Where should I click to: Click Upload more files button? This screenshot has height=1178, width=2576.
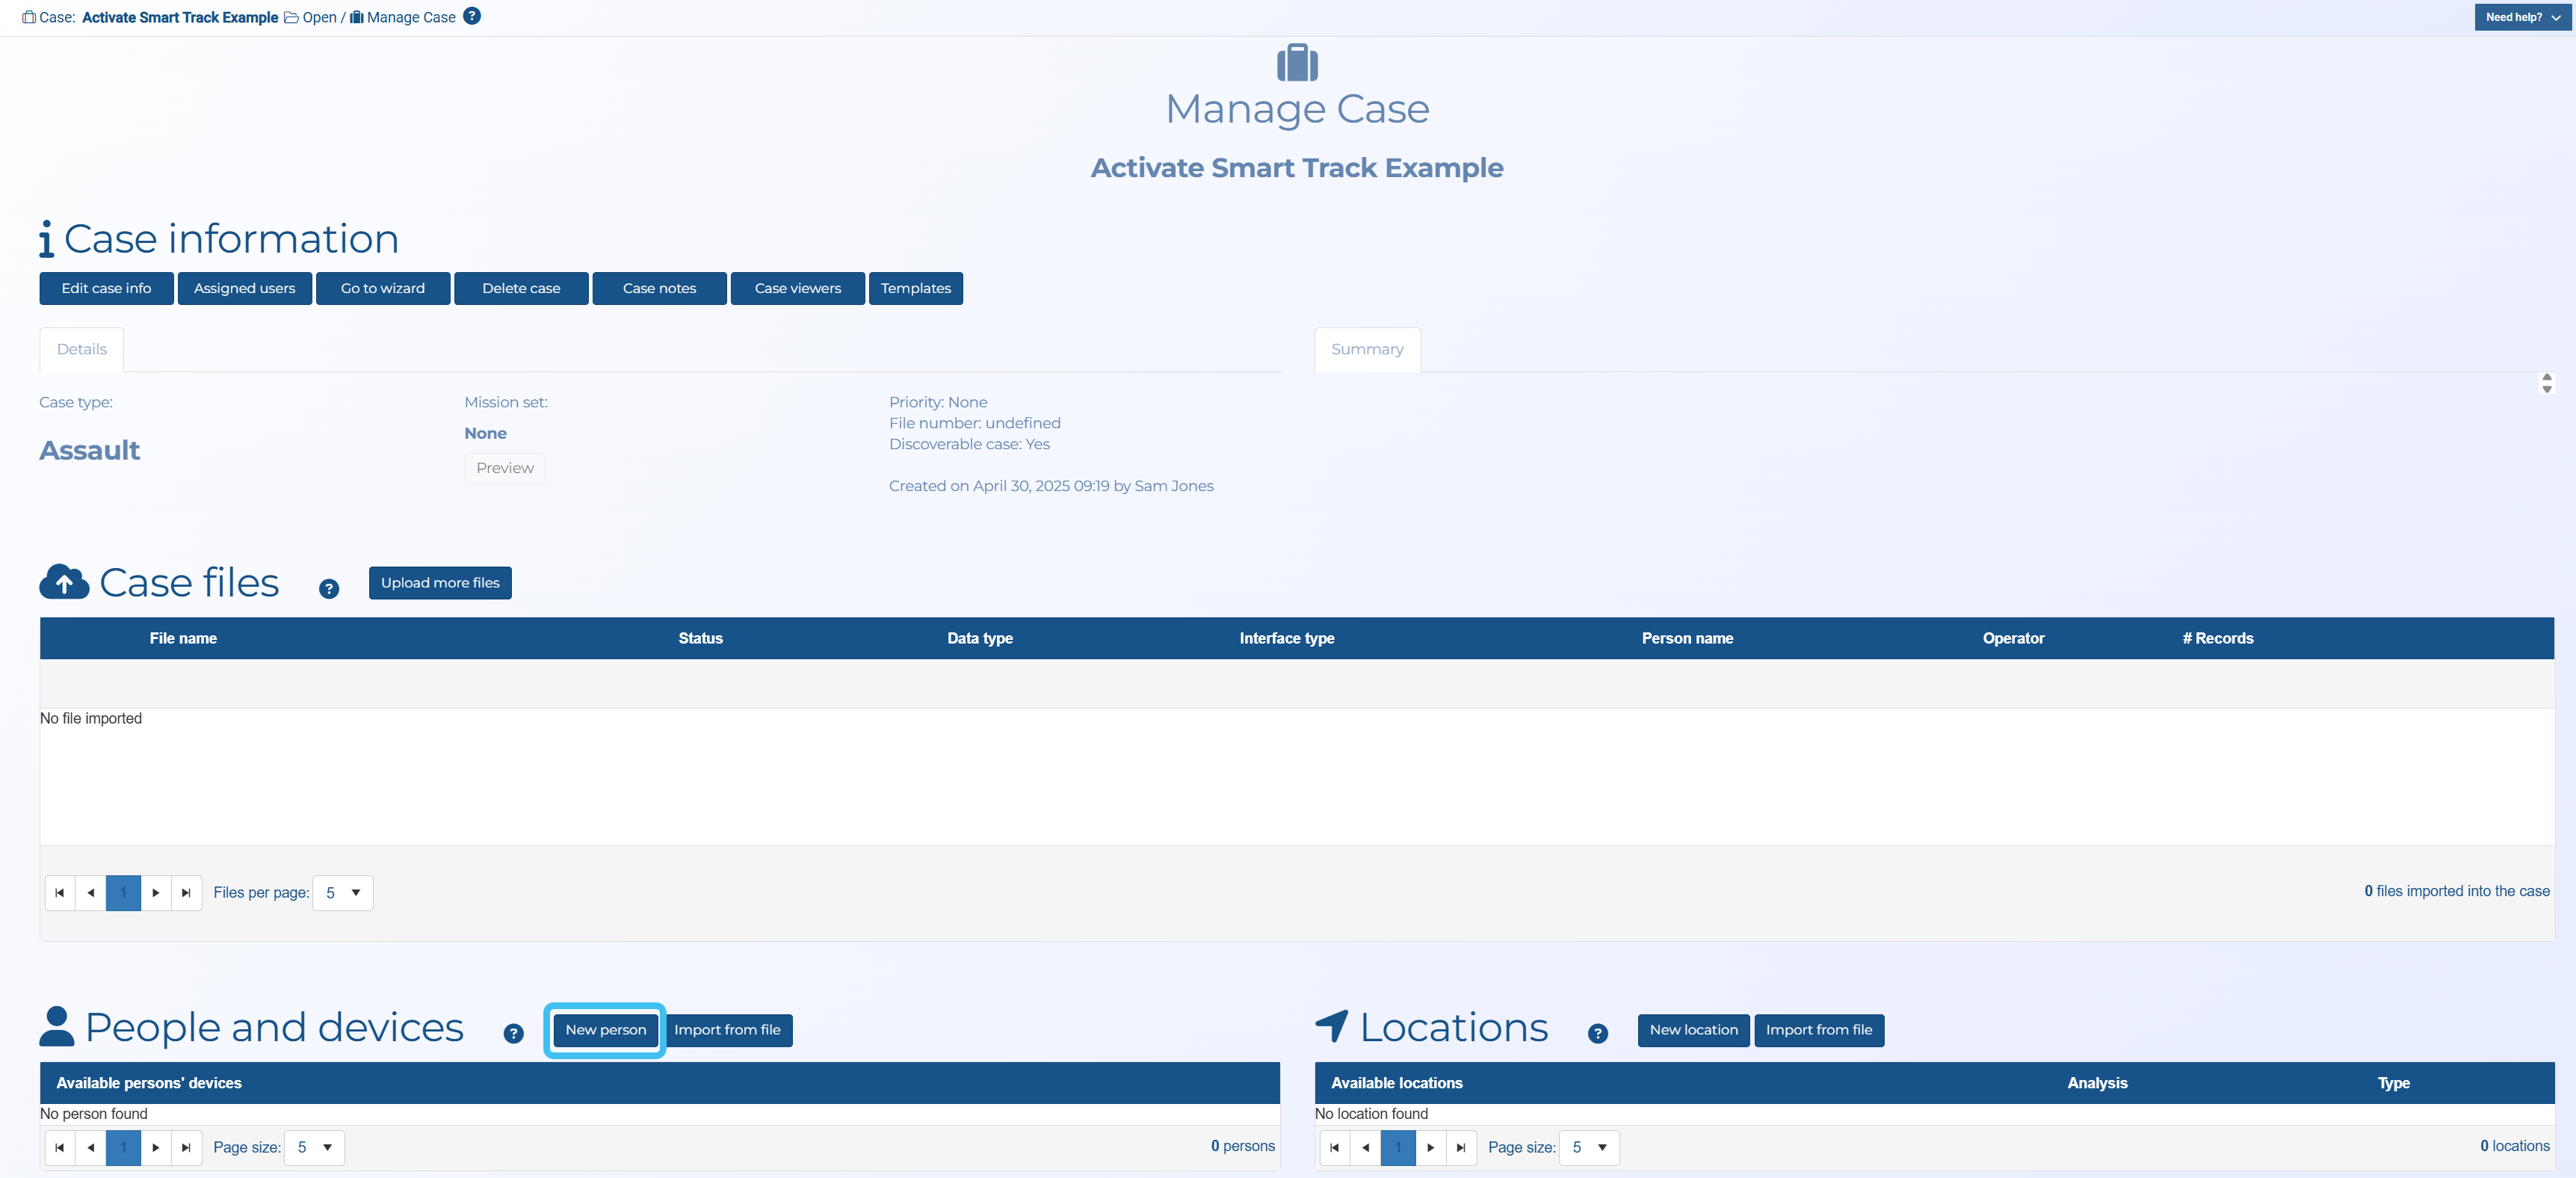(440, 582)
